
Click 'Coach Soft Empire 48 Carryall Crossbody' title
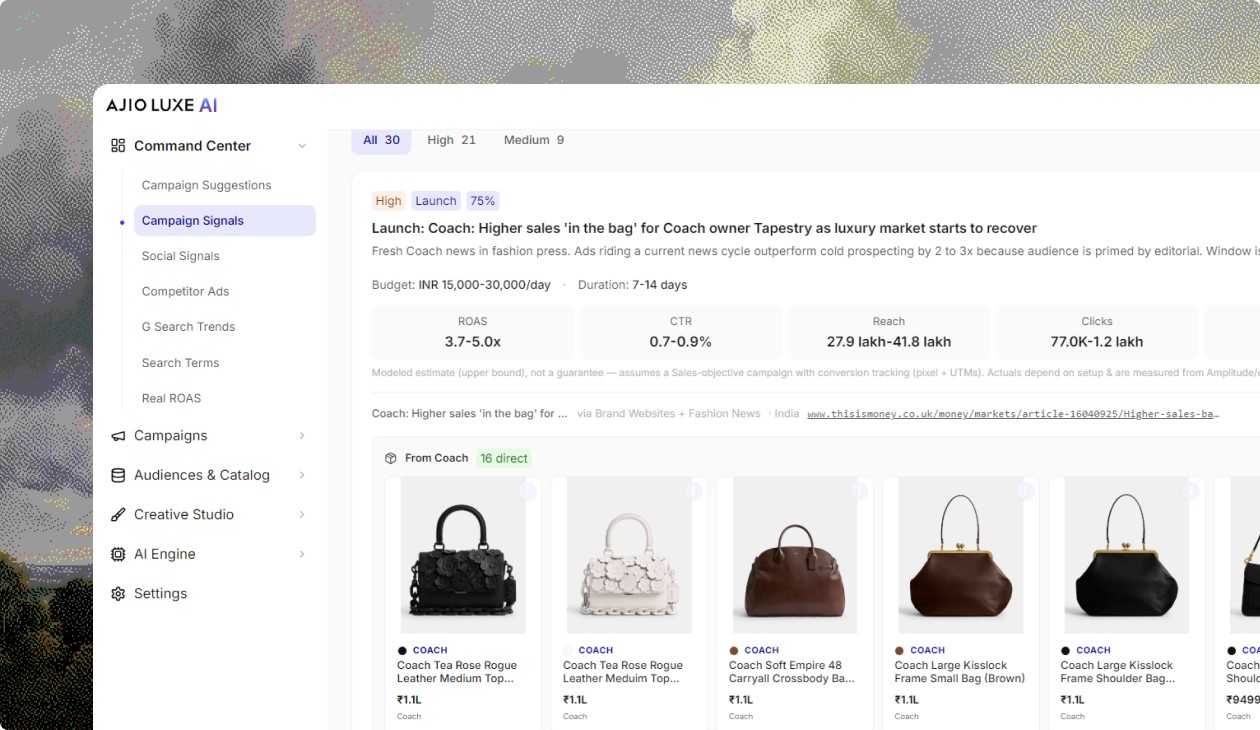click(x=792, y=672)
